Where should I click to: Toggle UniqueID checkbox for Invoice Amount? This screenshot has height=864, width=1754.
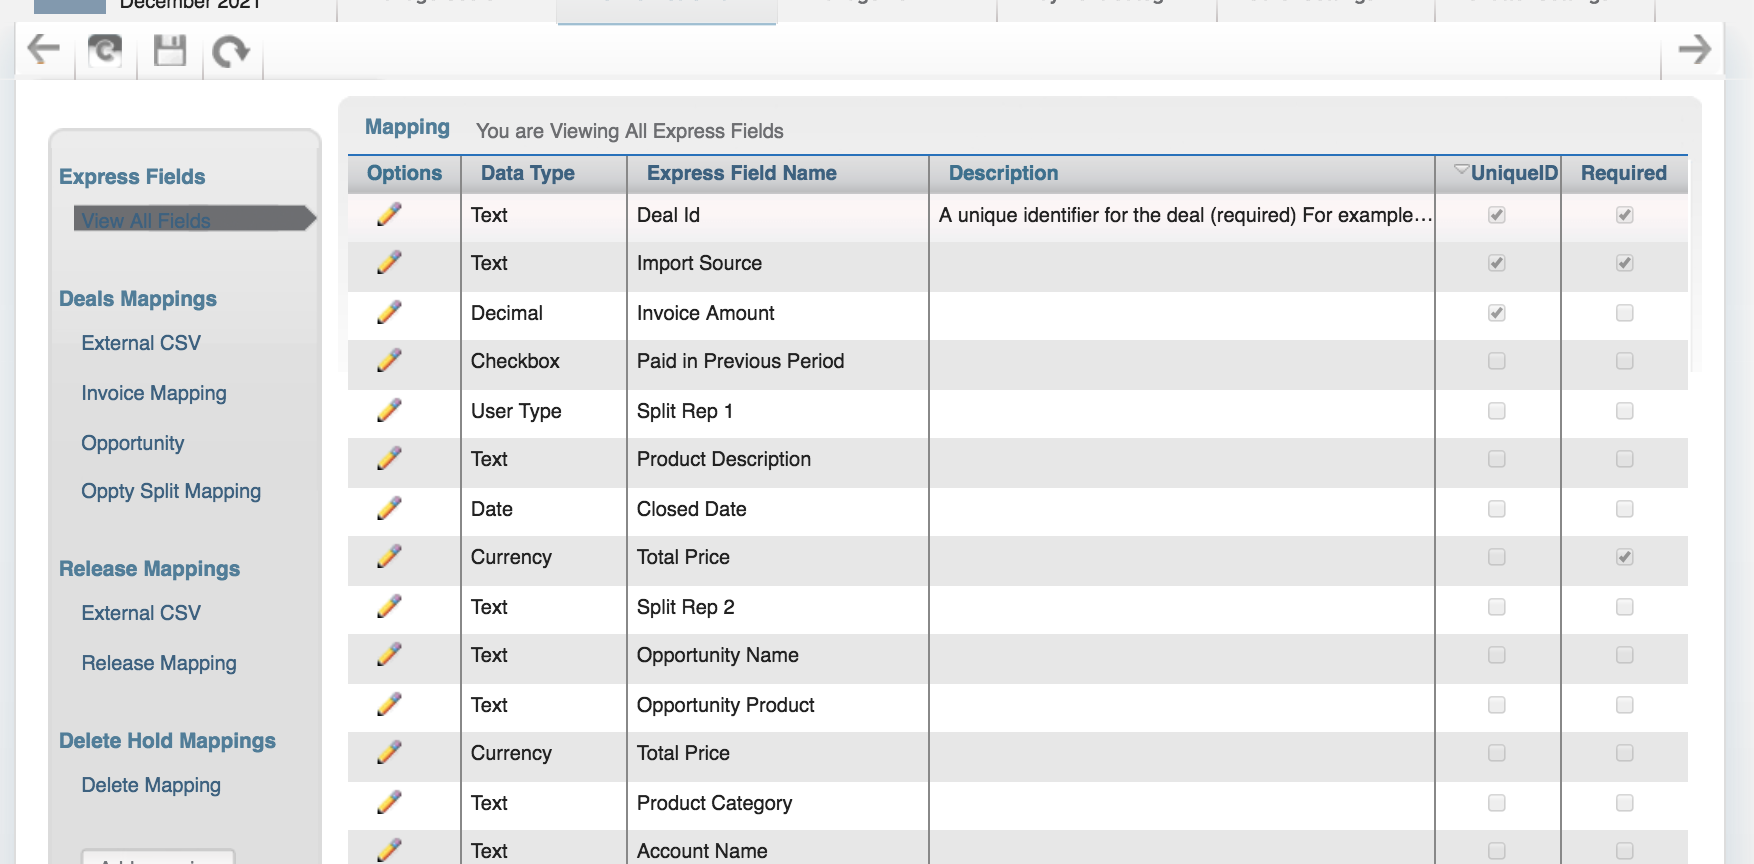pos(1497,313)
